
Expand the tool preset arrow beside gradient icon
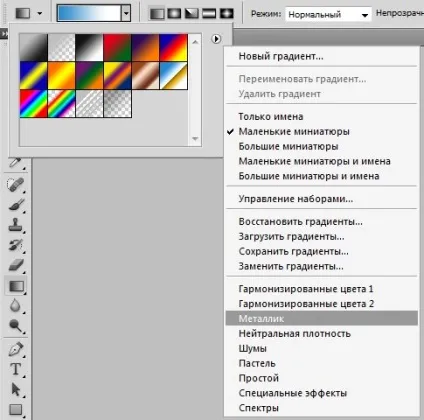tap(40, 14)
